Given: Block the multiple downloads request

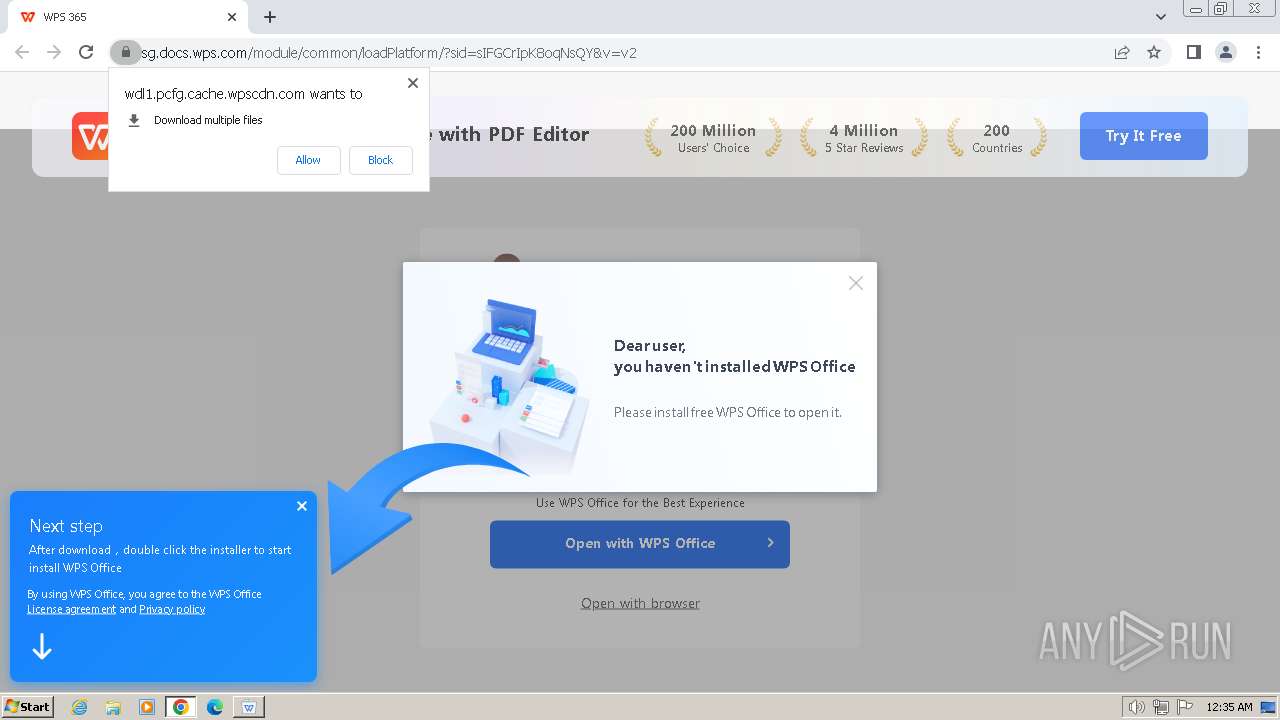Looking at the screenshot, I should coord(380,160).
